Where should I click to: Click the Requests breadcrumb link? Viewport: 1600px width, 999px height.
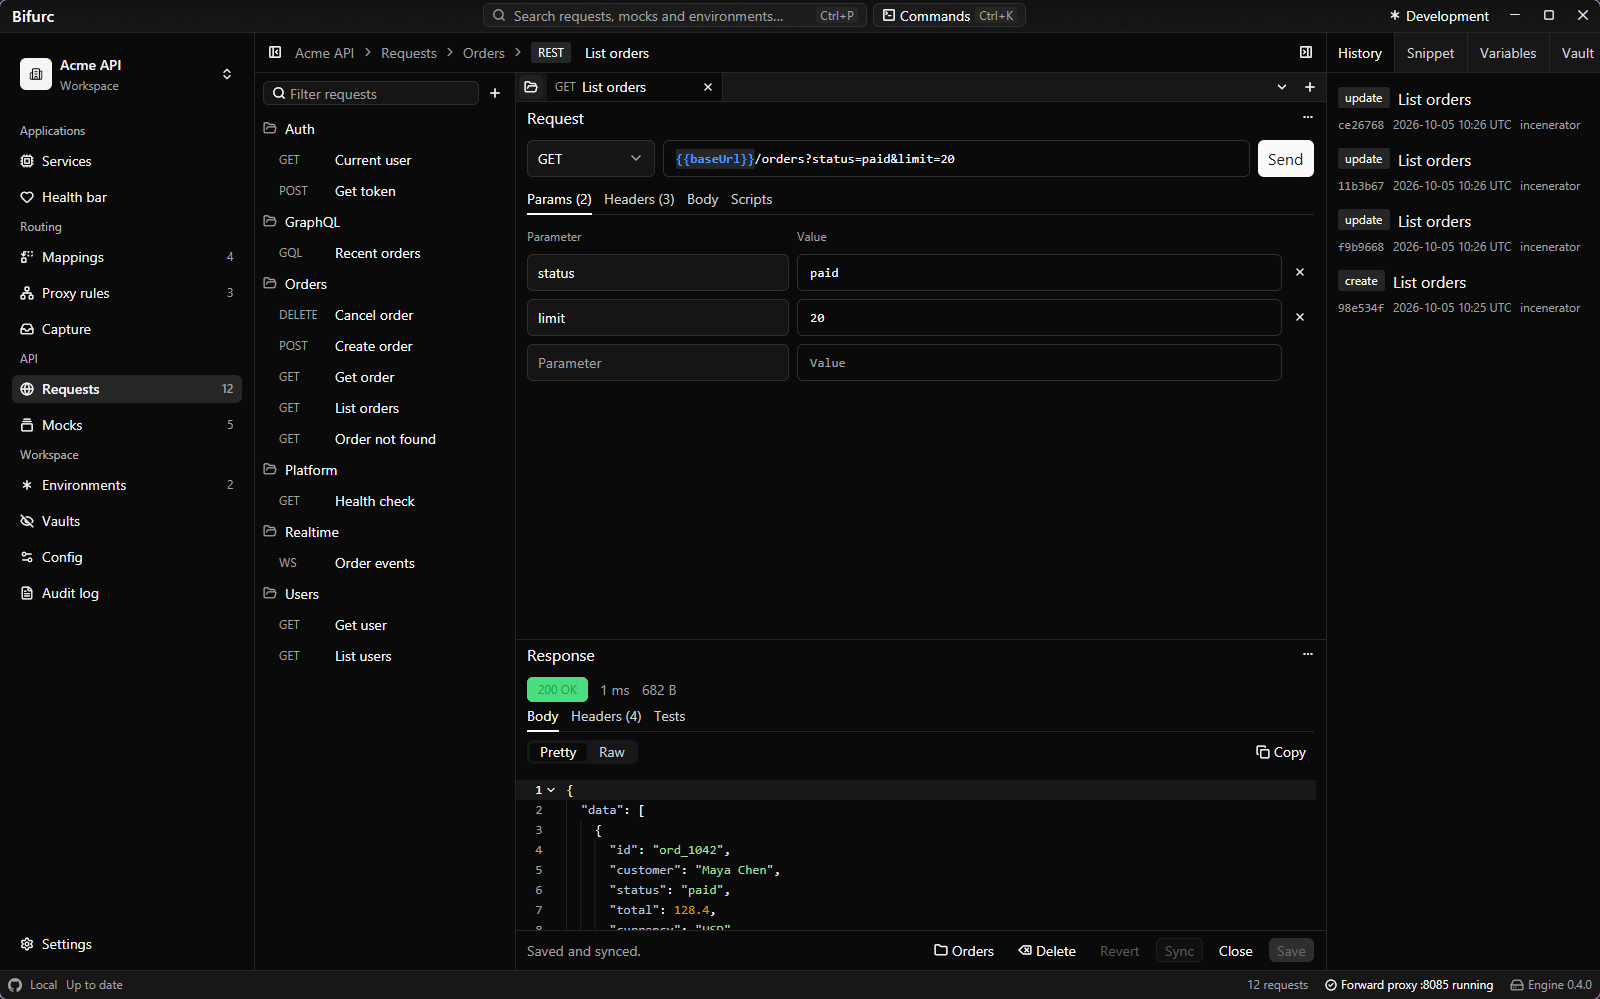(x=409, y=53)
